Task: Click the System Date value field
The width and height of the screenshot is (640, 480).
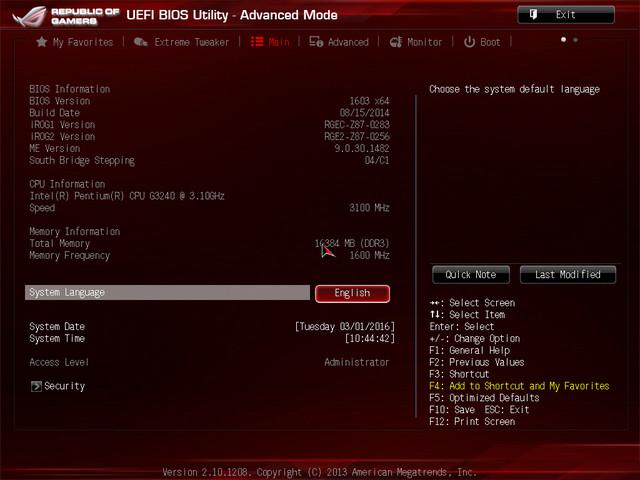Action: point(345,327)
